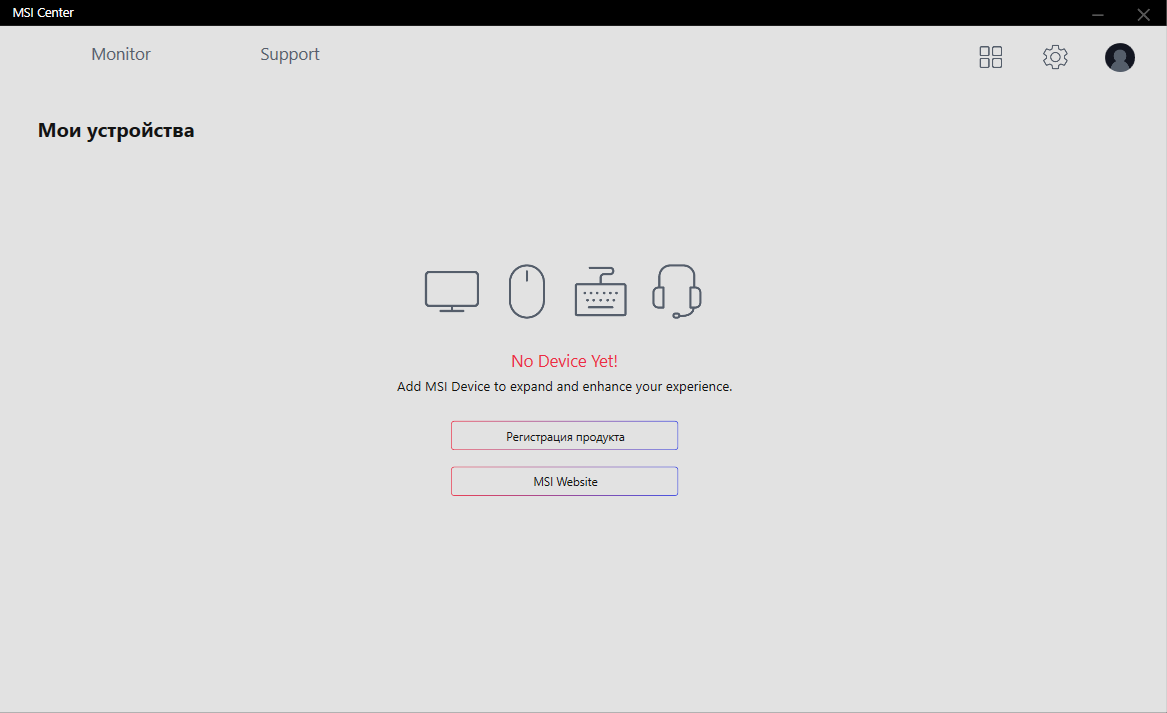Click the Регистрация продукта button
This screenshot has width=1167, height=713.
click(x=564, y=436)
